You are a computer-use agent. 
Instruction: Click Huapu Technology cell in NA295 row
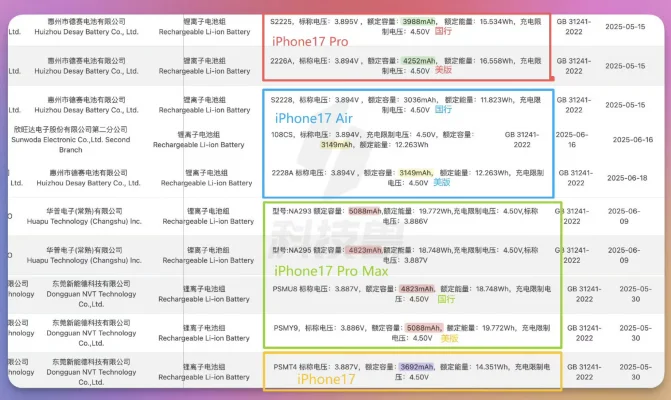(84, 255)
